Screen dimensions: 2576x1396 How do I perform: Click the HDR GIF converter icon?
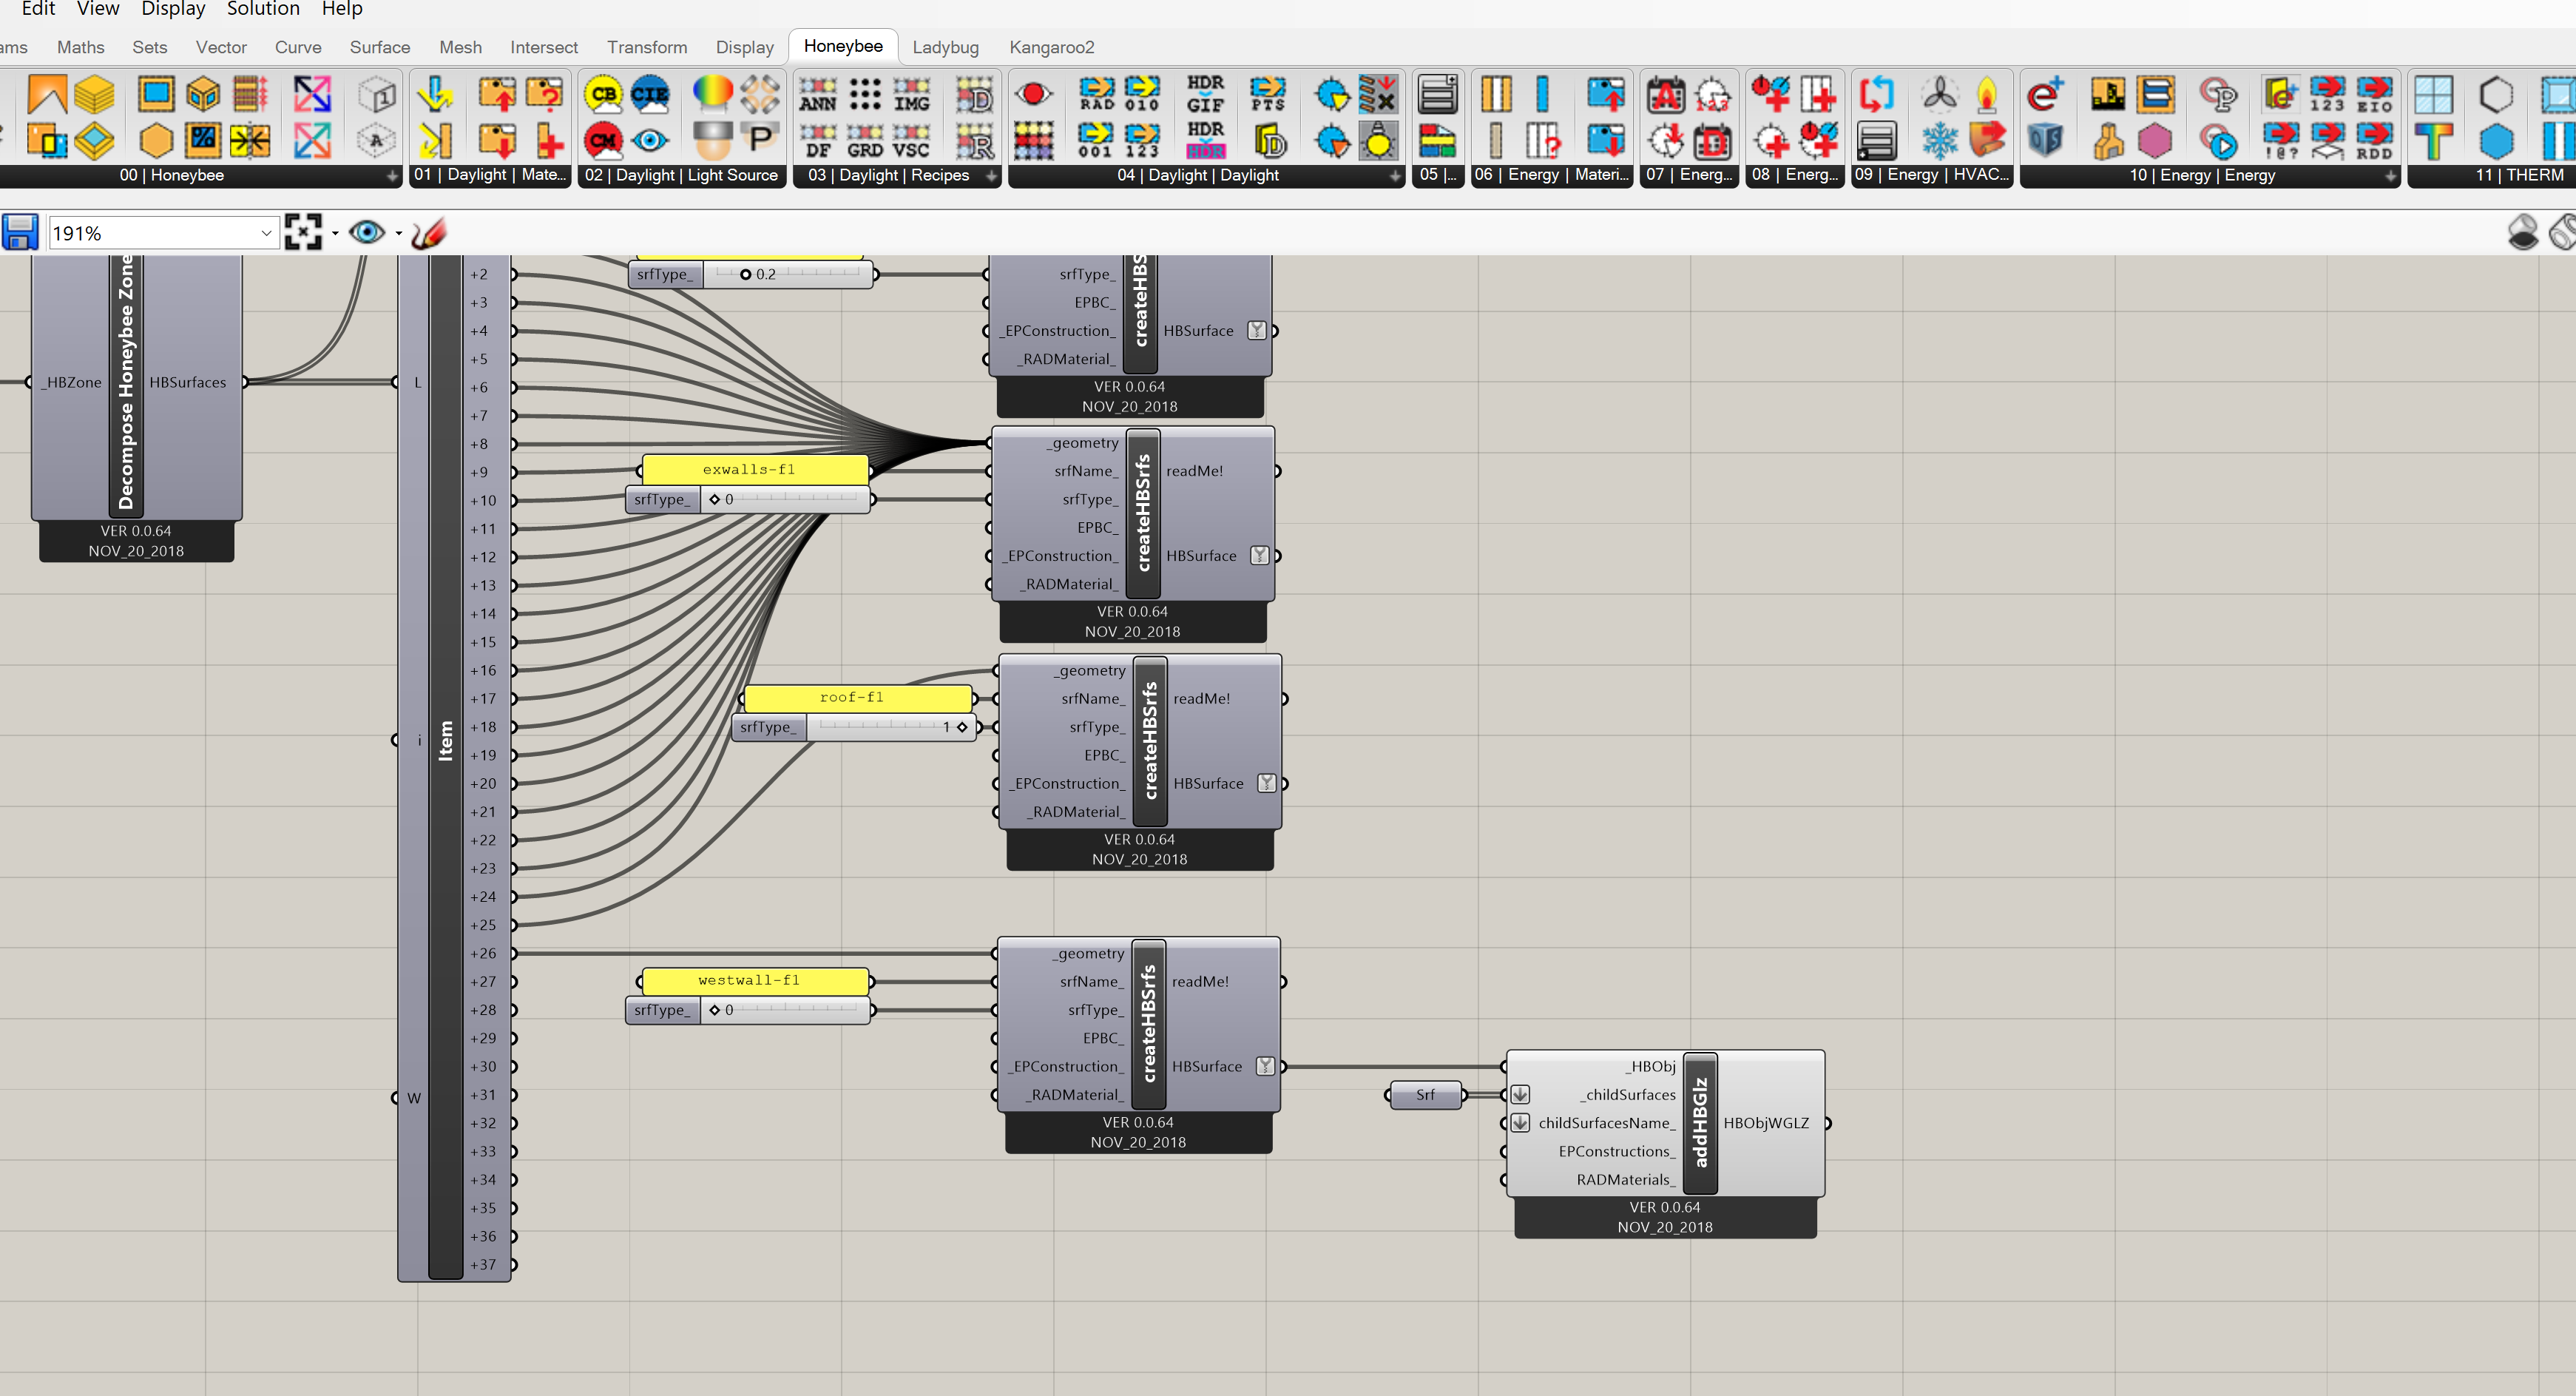[1205, 95]
